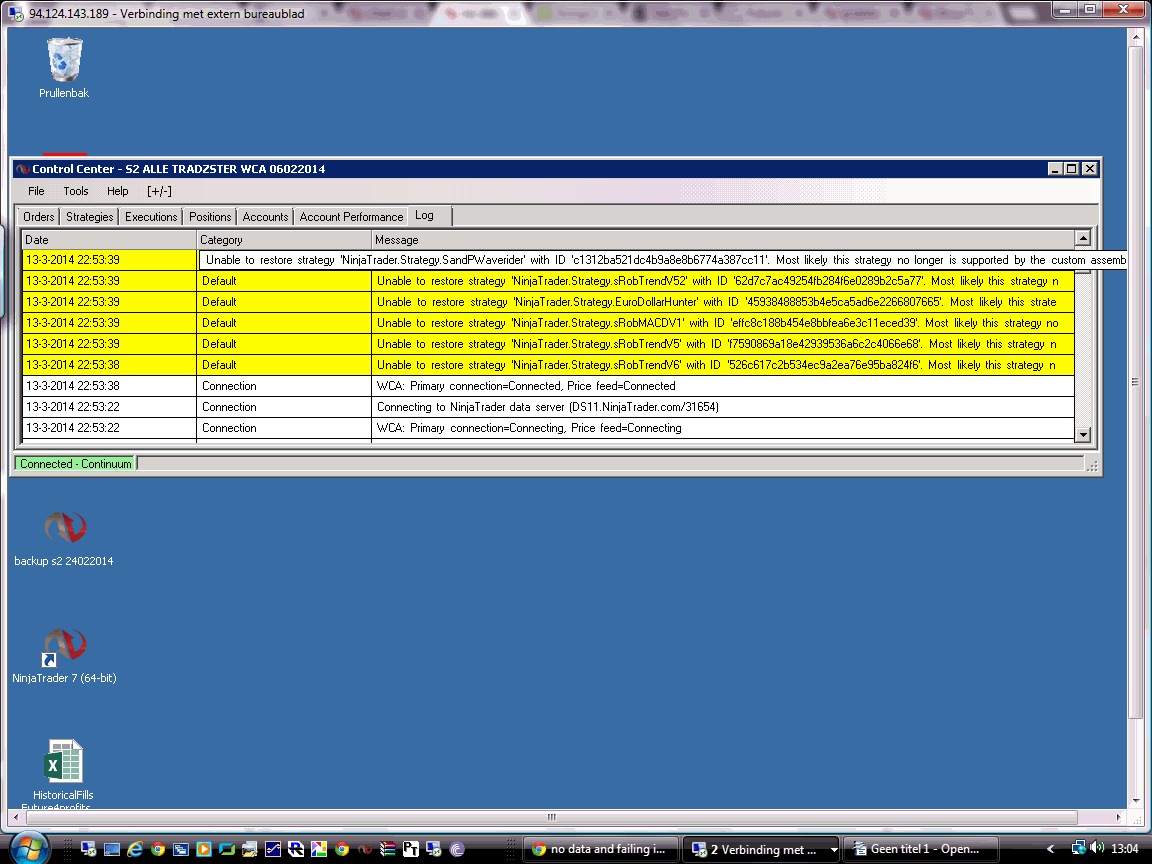Select the log row mentioning EuroDollarHunter
1152x864 pixels.
[548, 302]
